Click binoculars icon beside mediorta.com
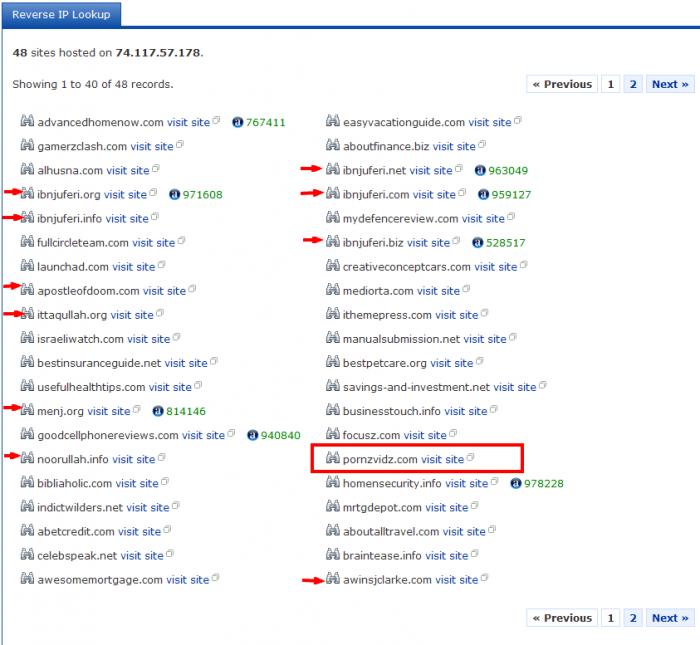Viewport: 700px width, 645px height. point(333,289)
